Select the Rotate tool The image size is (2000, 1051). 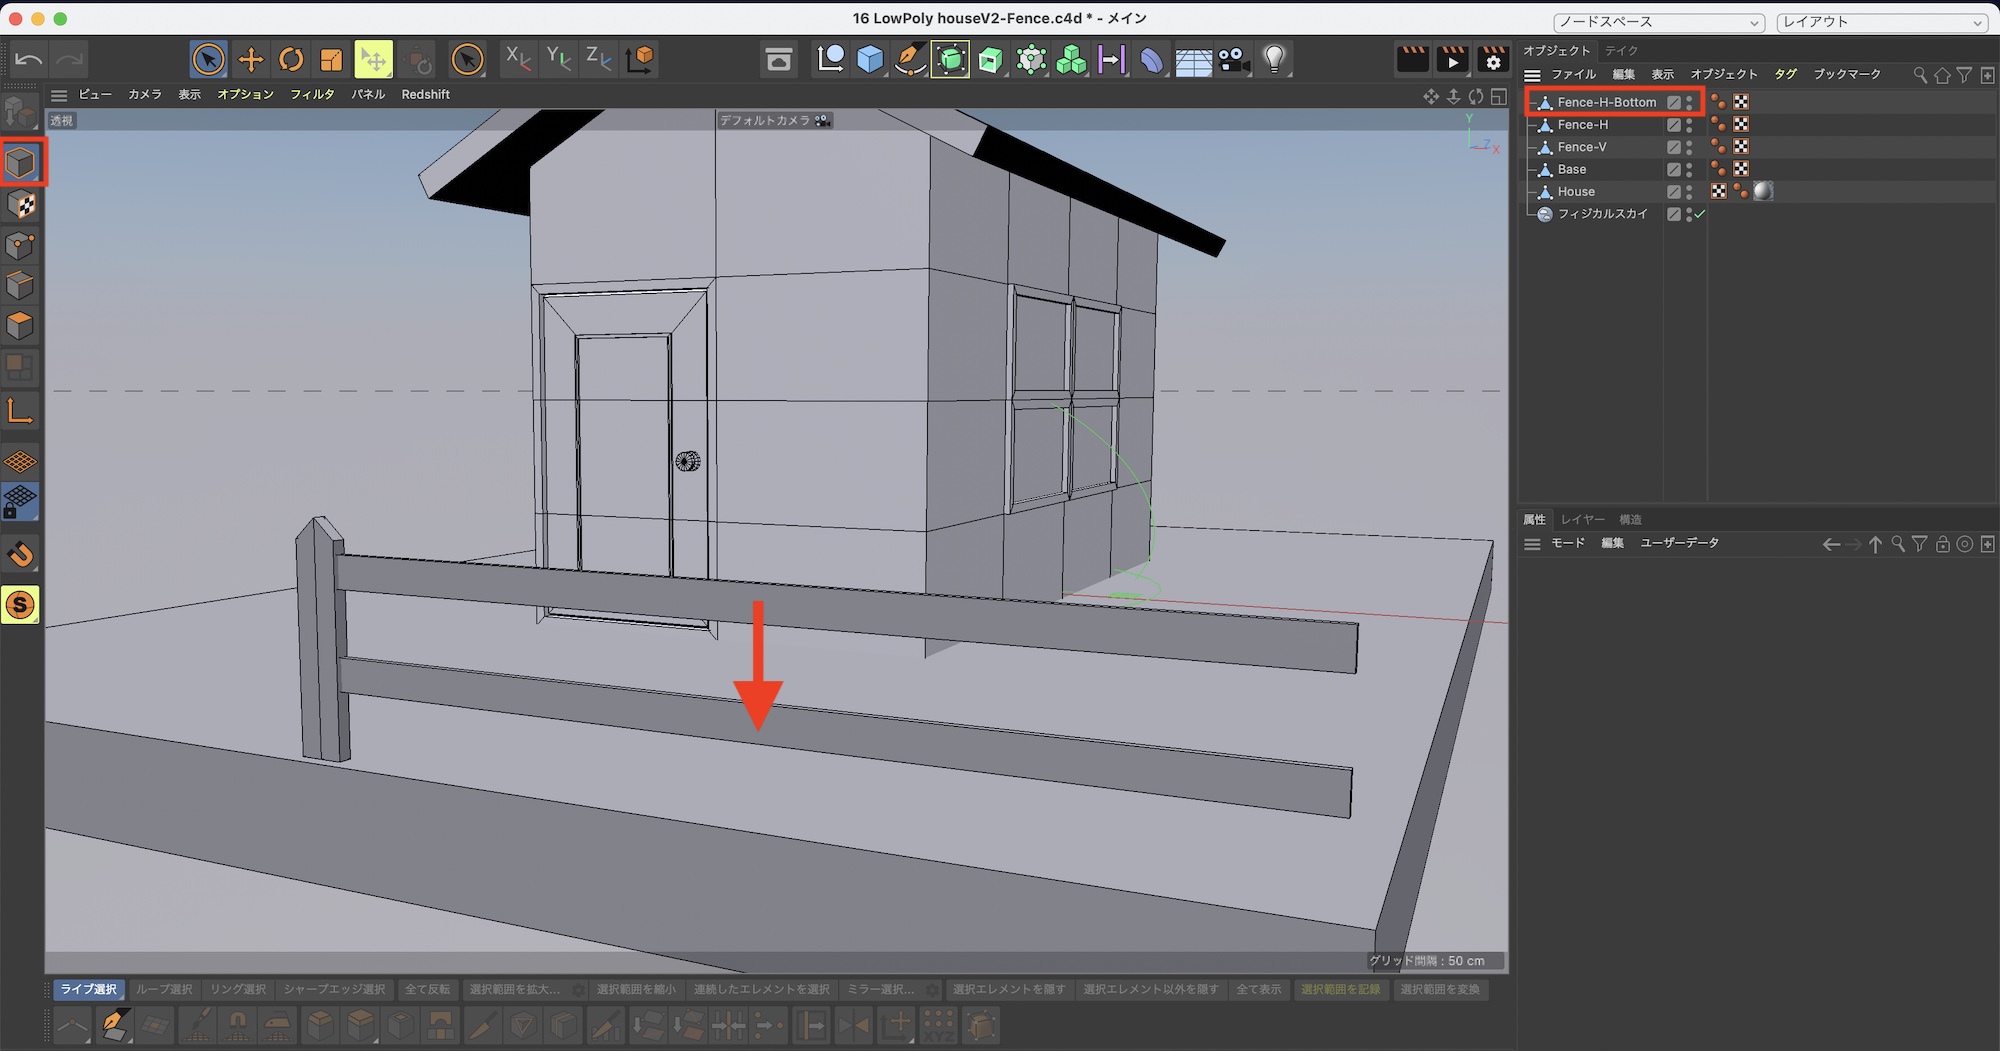tap(291, 60)
